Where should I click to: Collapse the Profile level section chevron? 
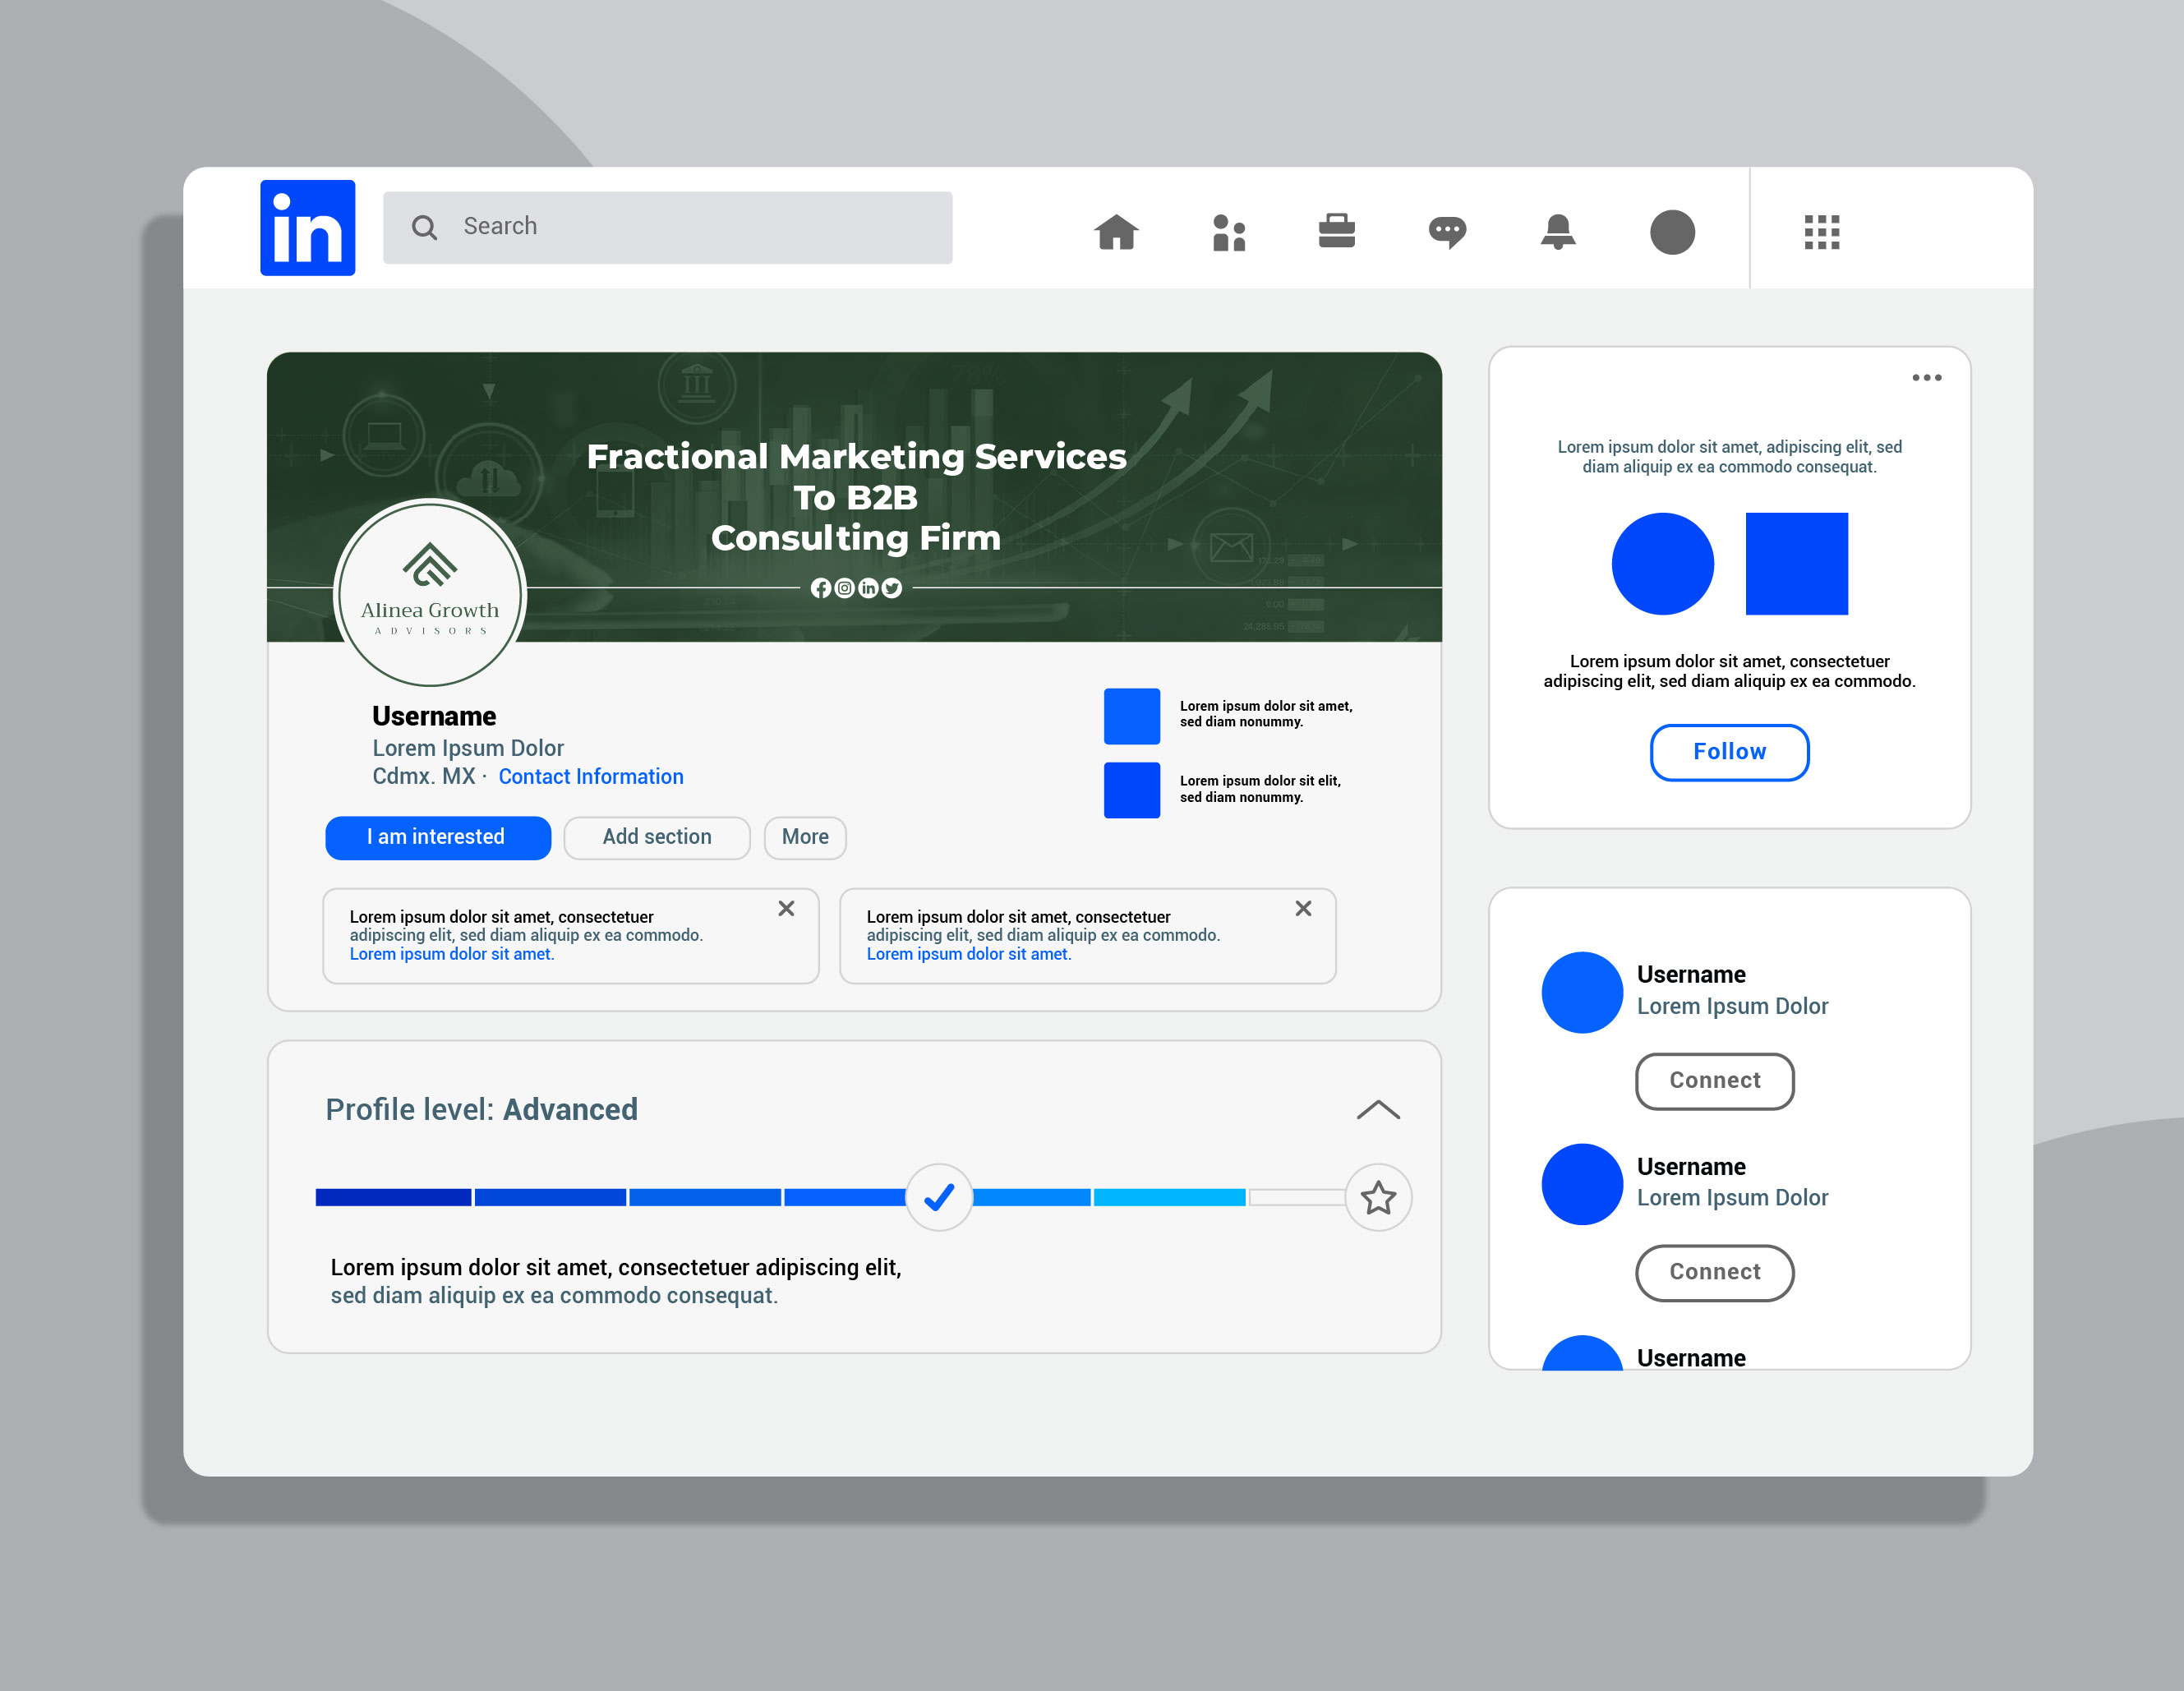[x=1378, y=1110]
